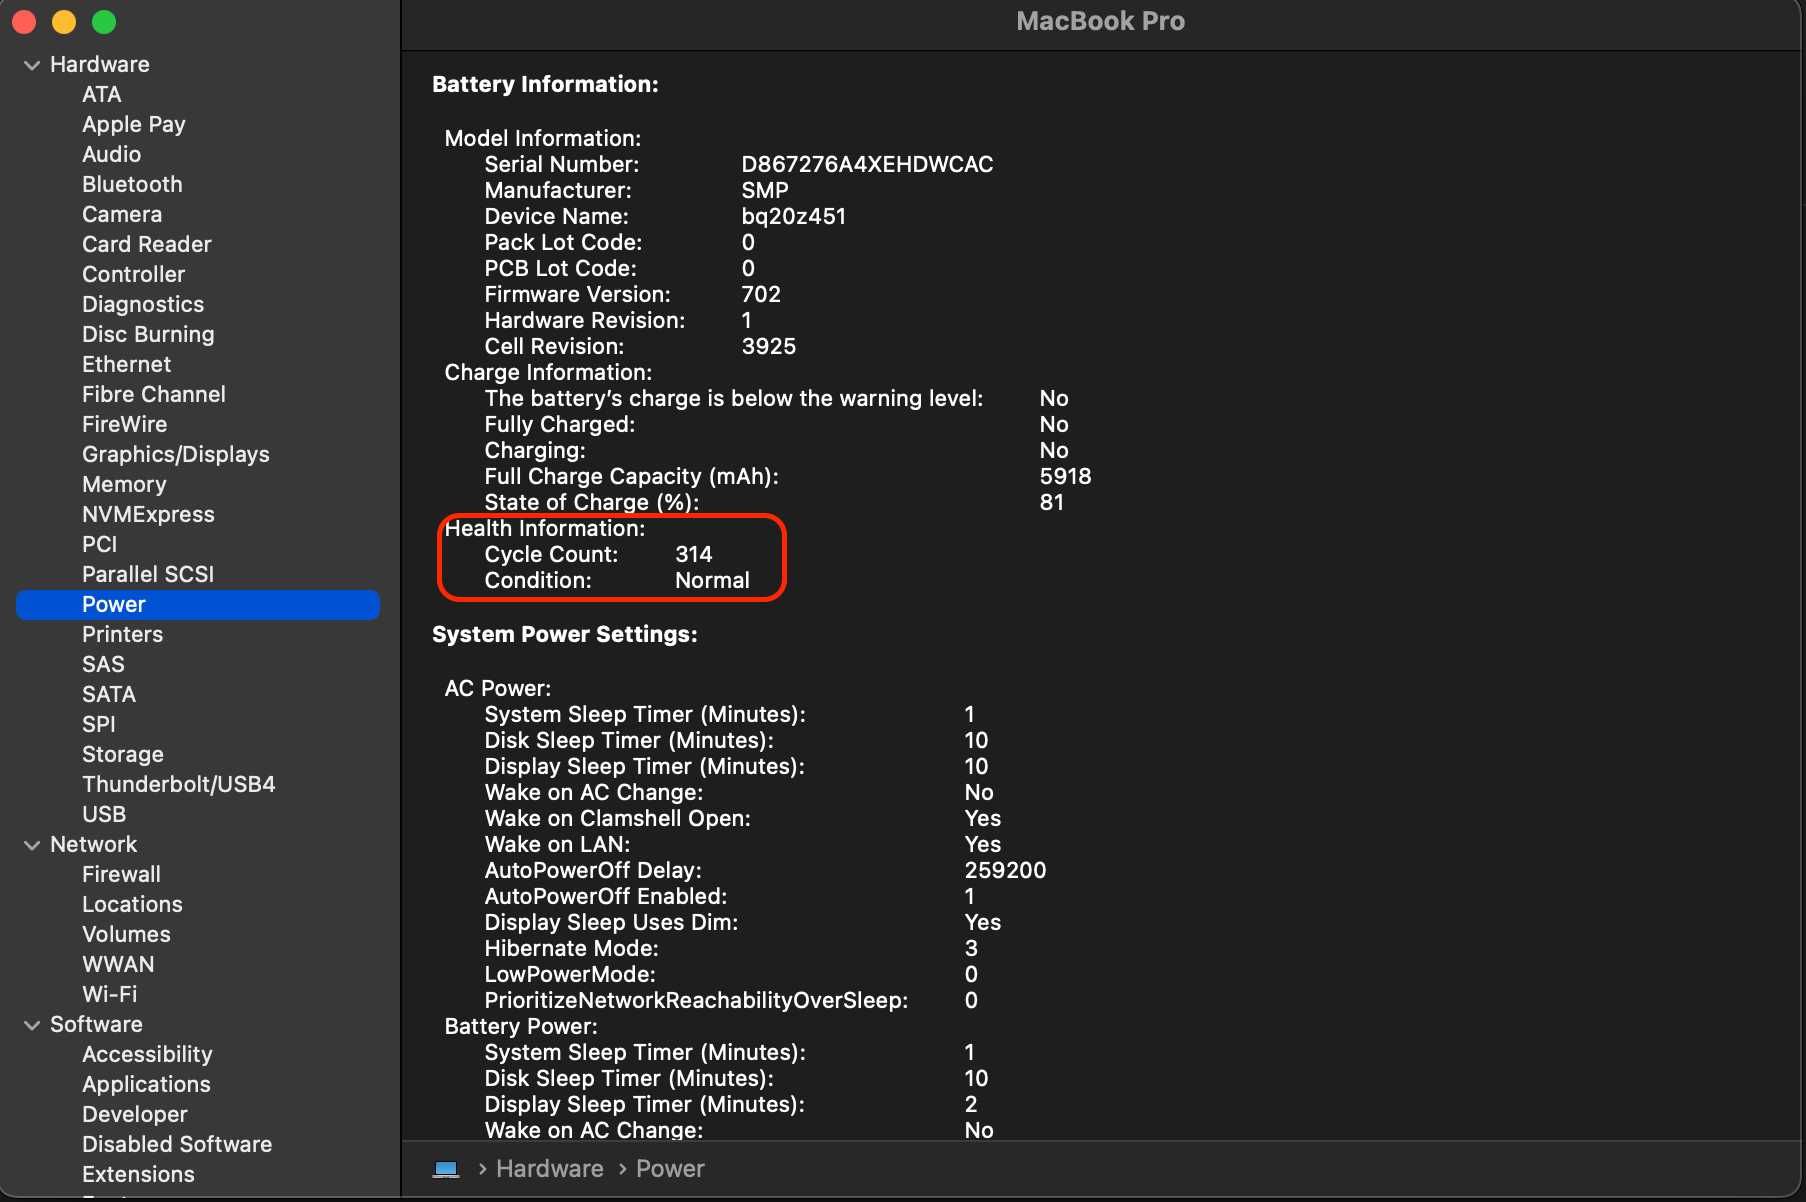Open Accessibility under Software
Image resolution: width=1806 pixels, height=1202 pixels.
[x=147, y=1055]
